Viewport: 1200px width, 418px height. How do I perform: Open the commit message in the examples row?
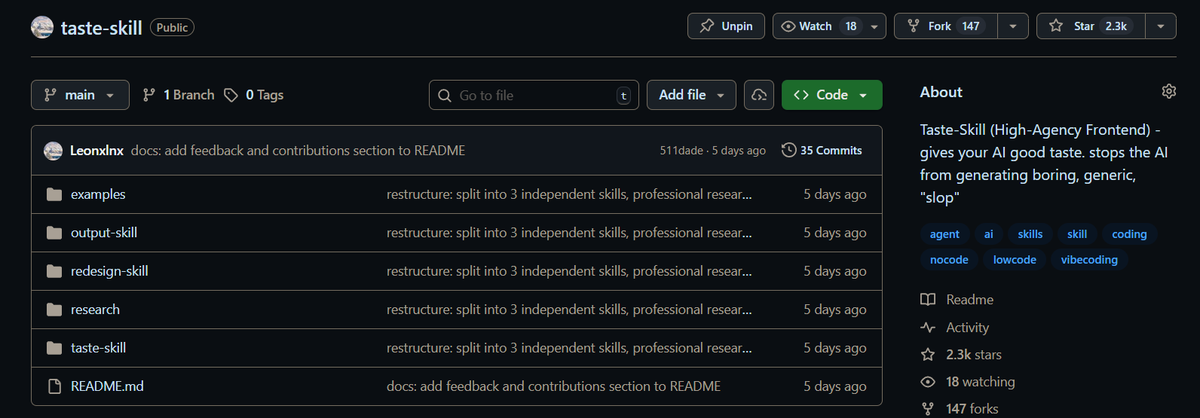(x=569, y=195)
